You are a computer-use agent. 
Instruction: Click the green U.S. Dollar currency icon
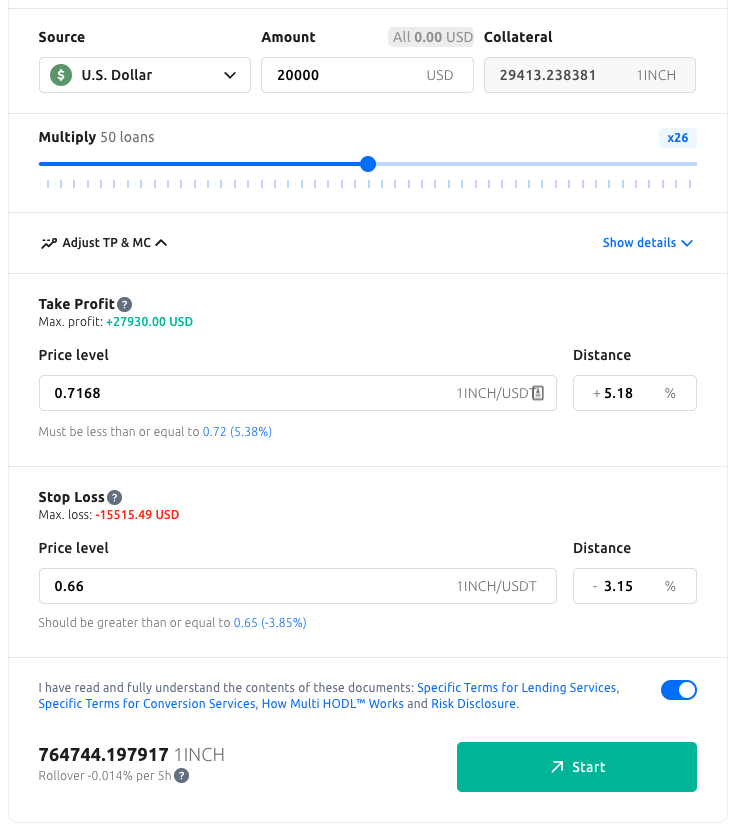click(x=62, y=75)
